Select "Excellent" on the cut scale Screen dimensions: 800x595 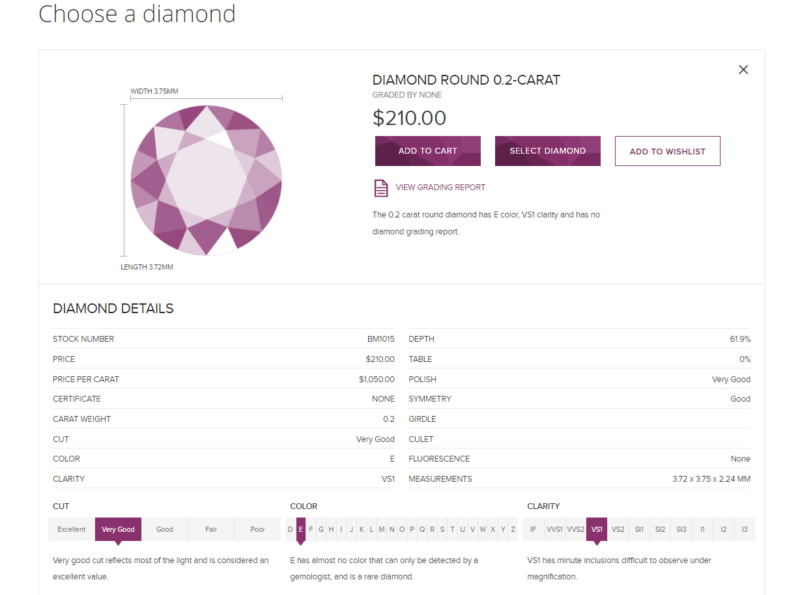point(70,529)
